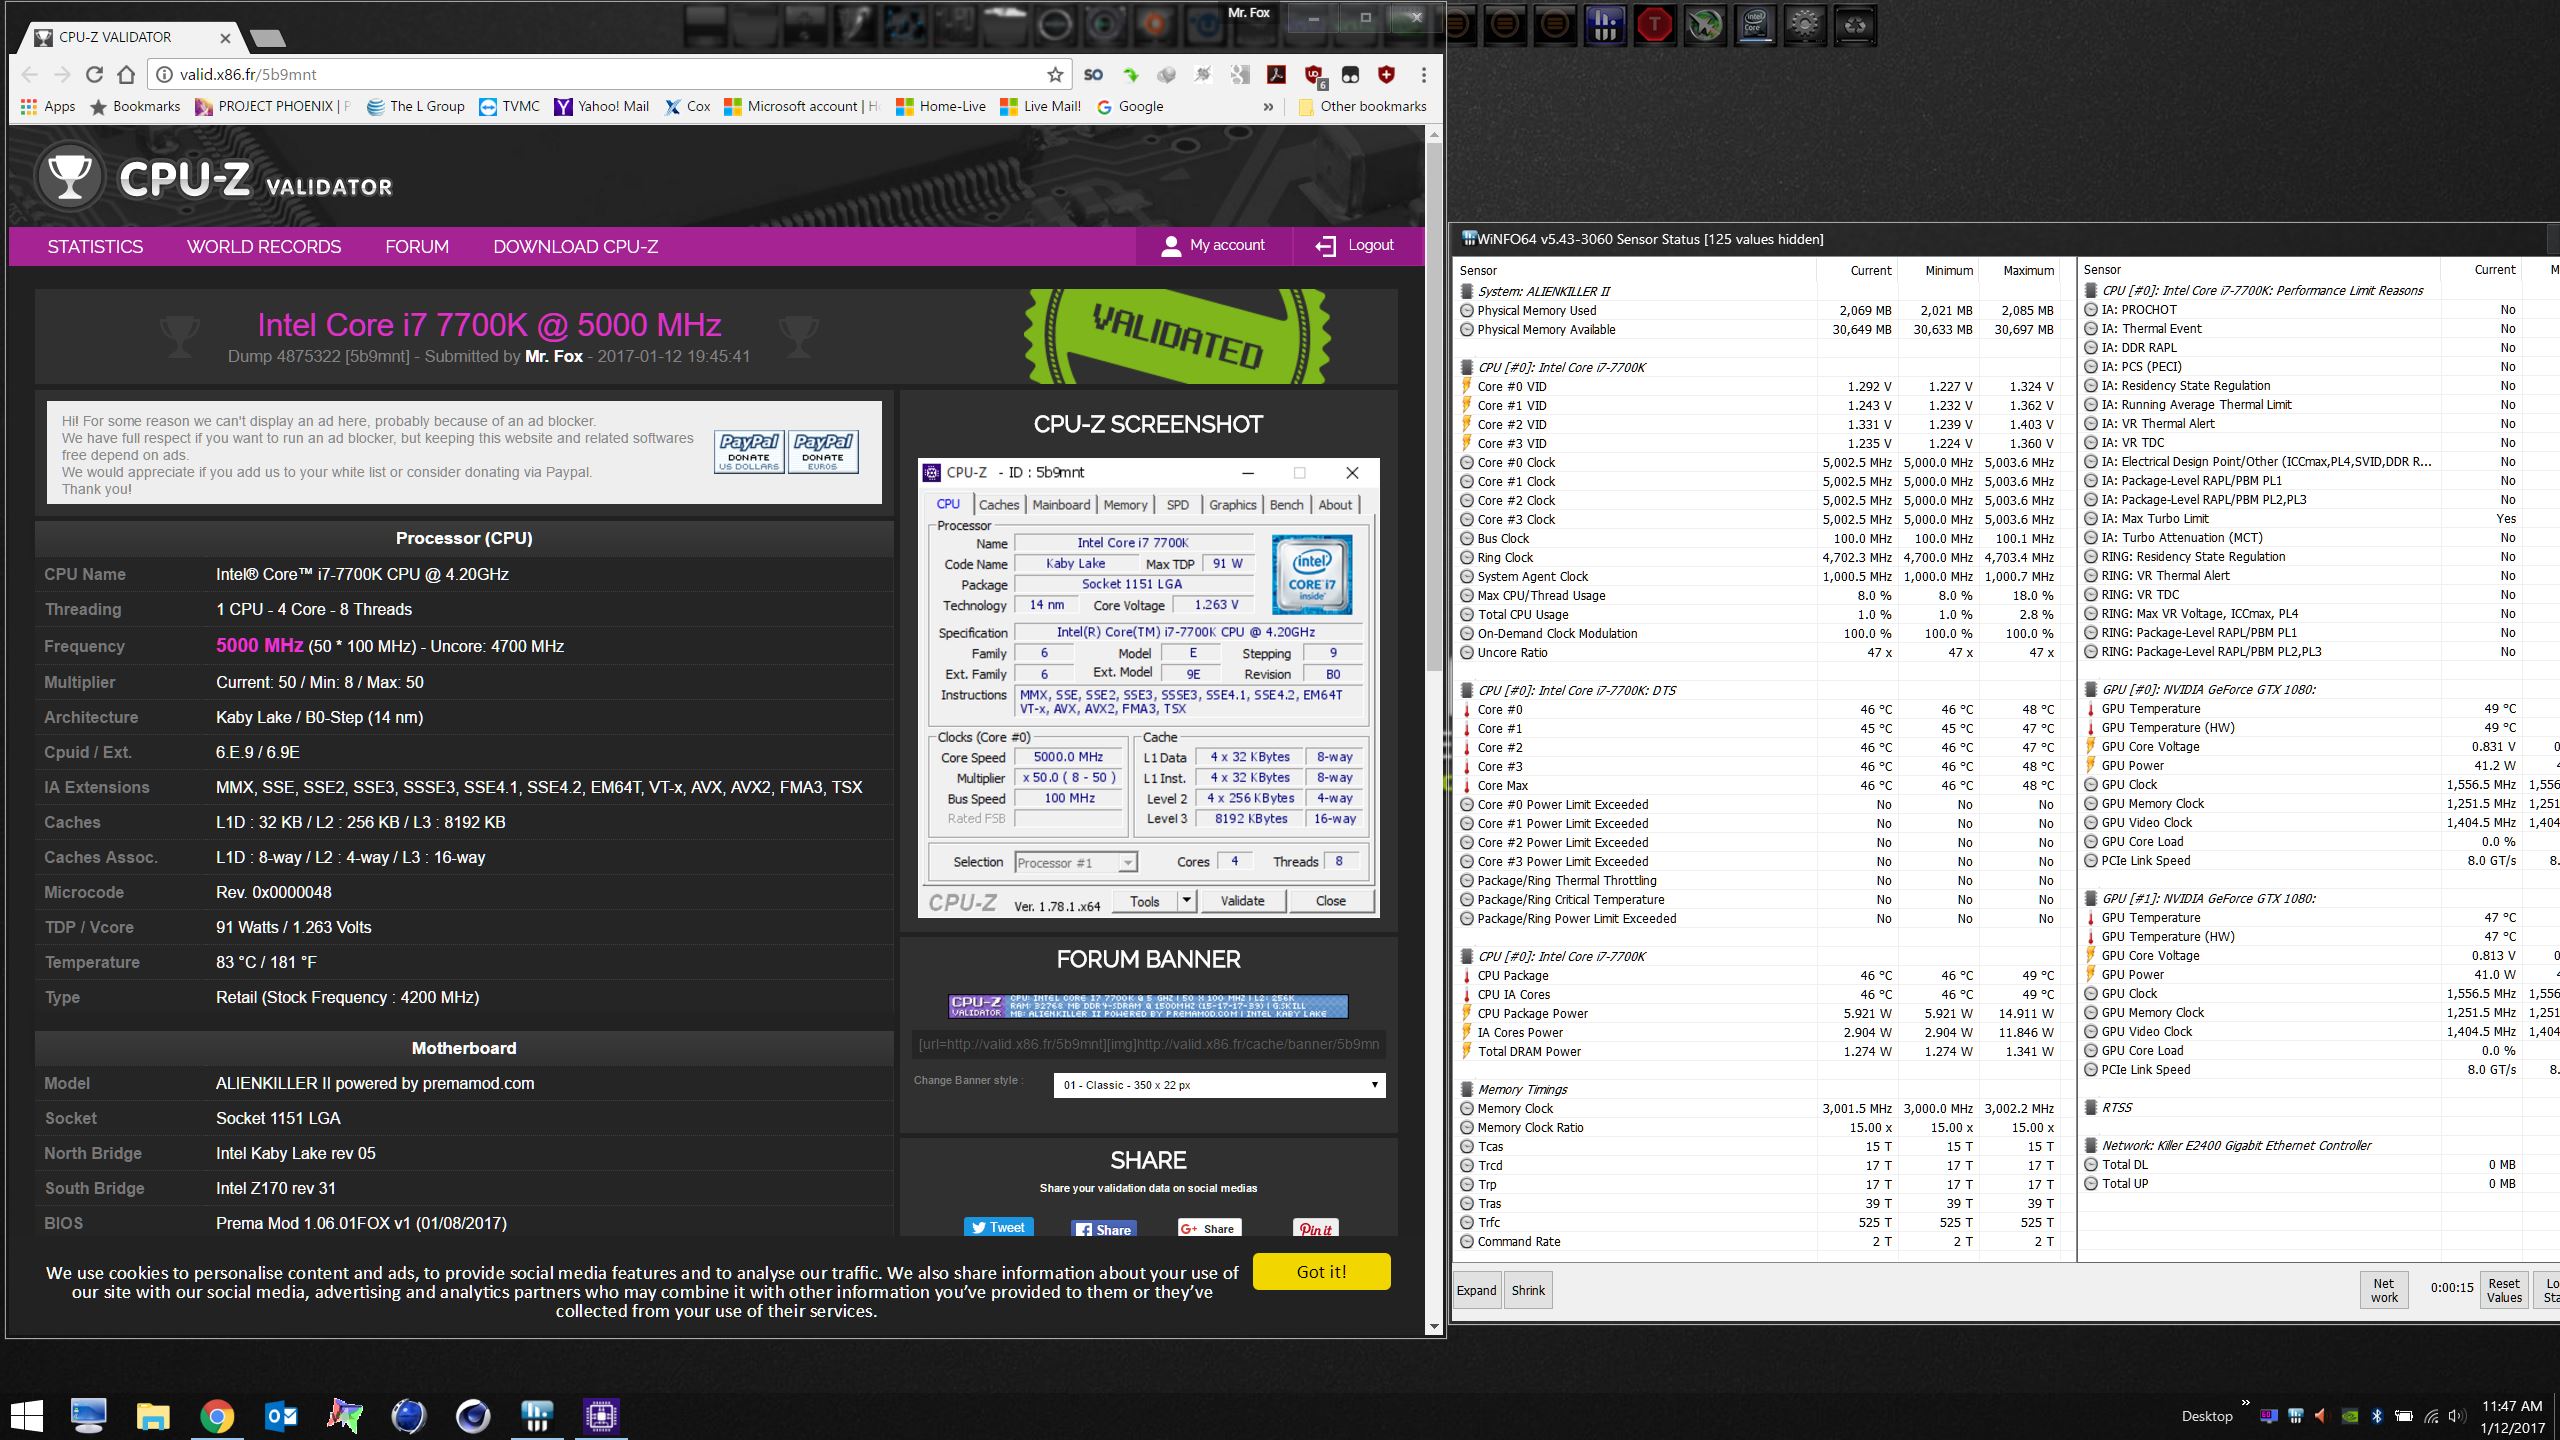
Task: Open the Bluetooth tray icon
Action: click(x=2377, y=1416)
